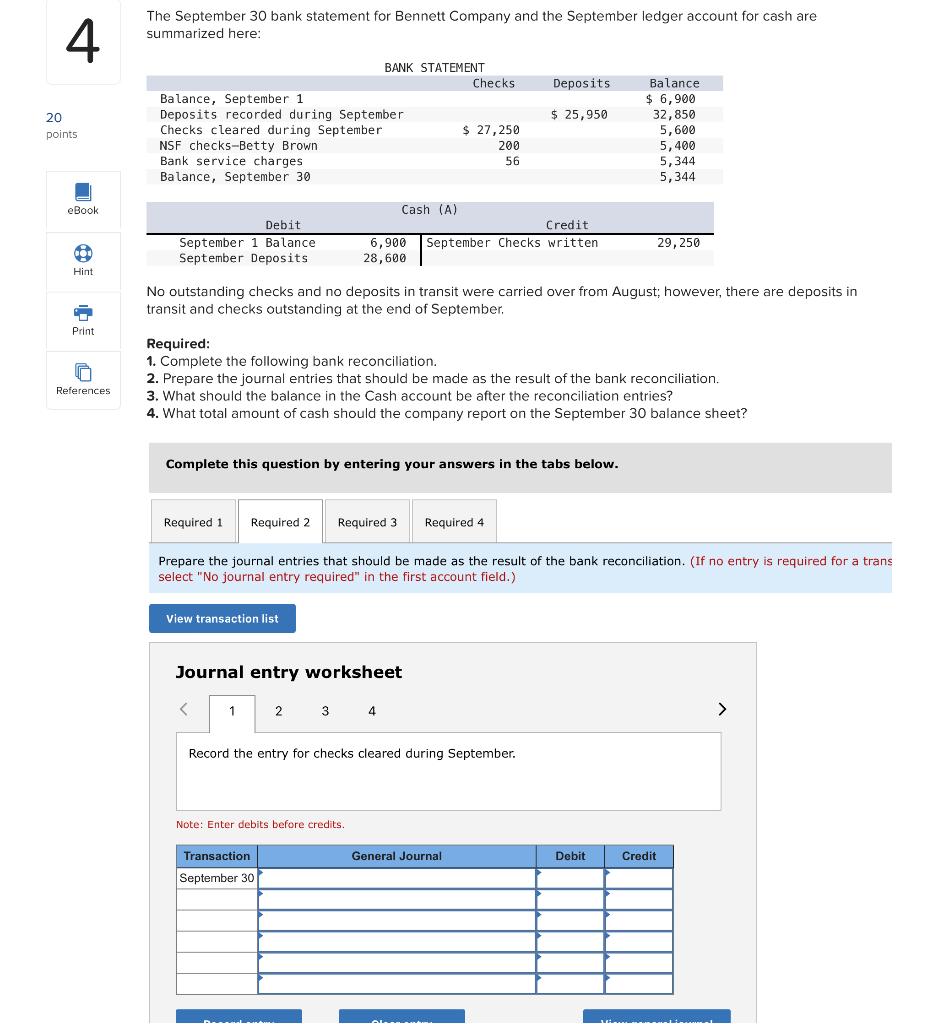Click the Credit field in first row

click(638, 878)
